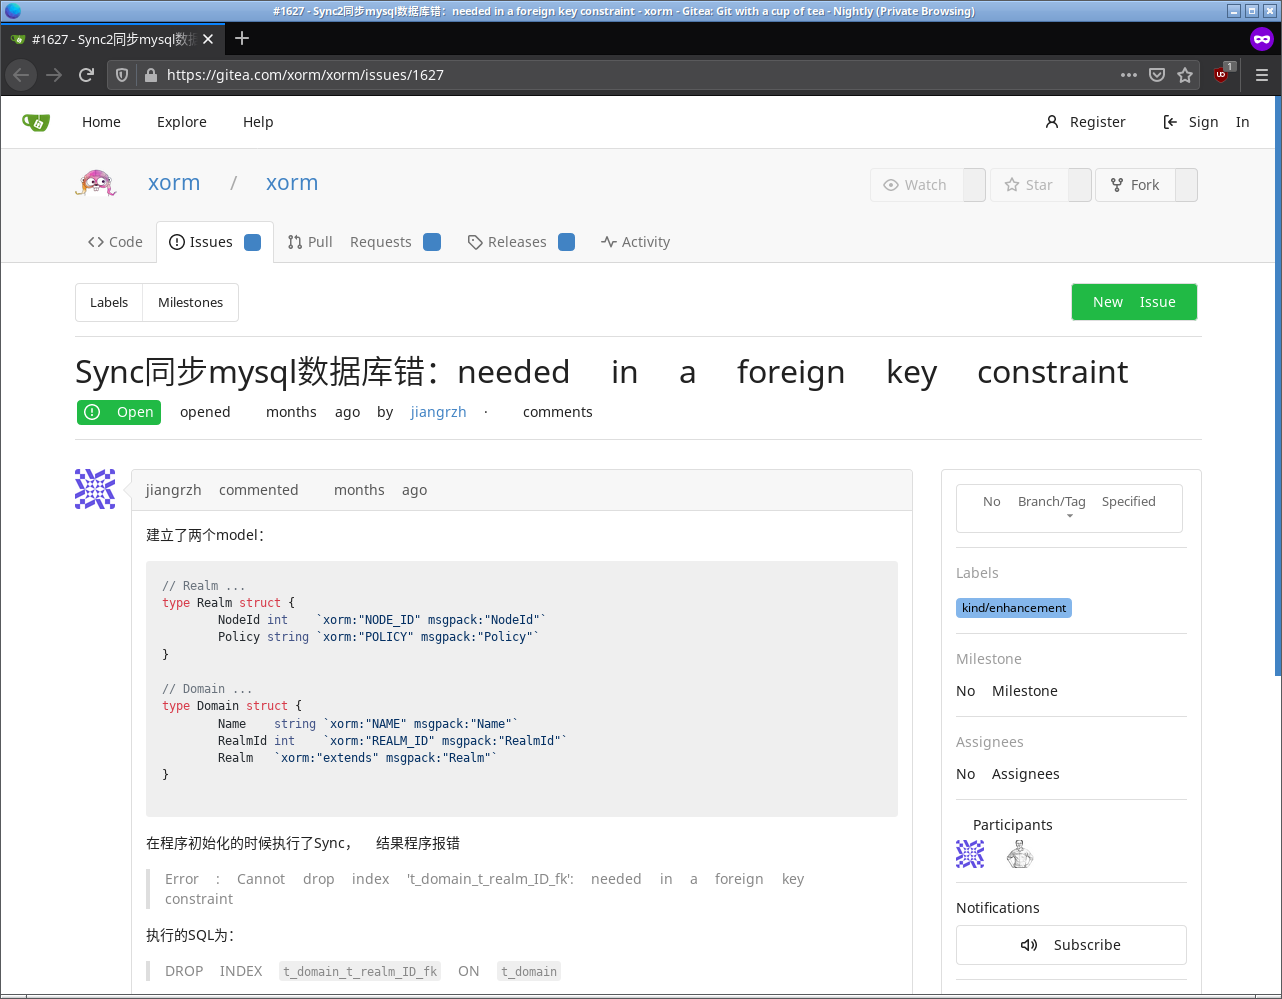
Task: Reload the page with the refresh icon
Action: tap(87, 75)
